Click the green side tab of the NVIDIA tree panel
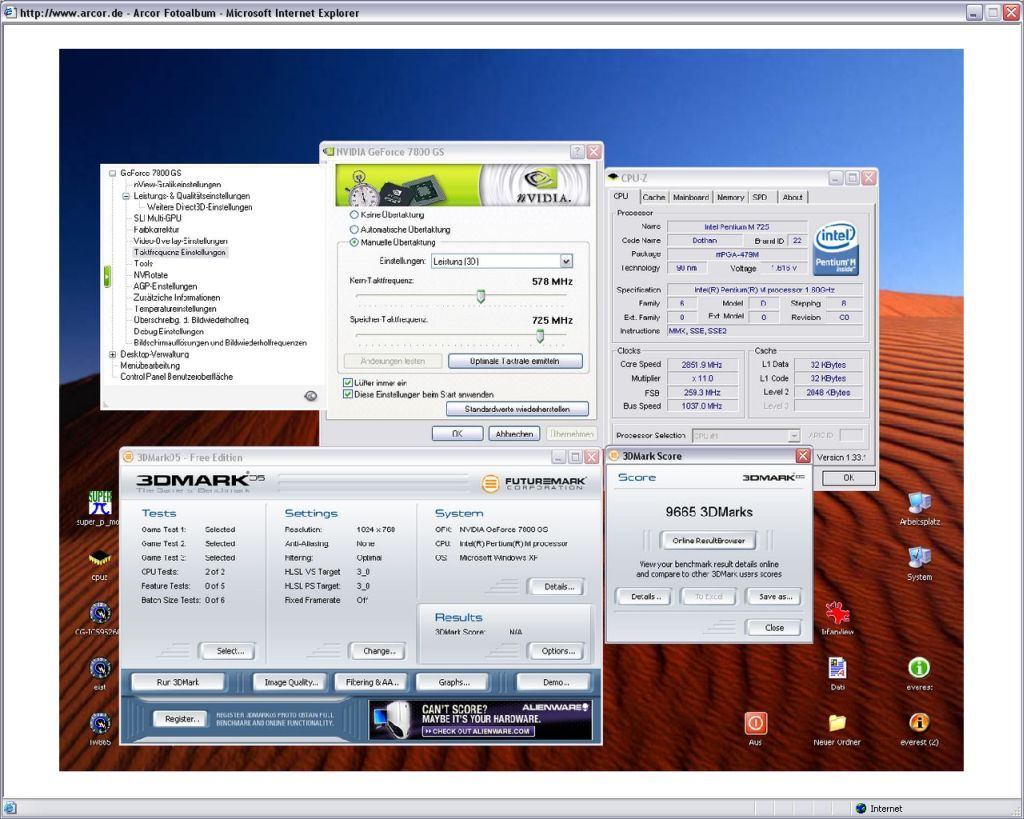 [107, 276]
